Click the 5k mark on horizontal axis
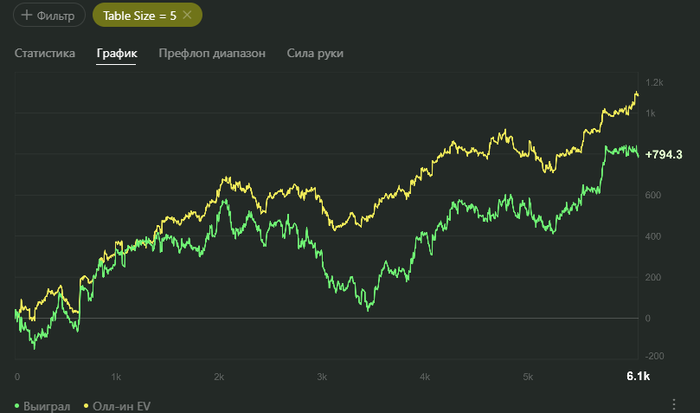The height and width of the screenshot is (413, 700). click(x=528, y=377)
